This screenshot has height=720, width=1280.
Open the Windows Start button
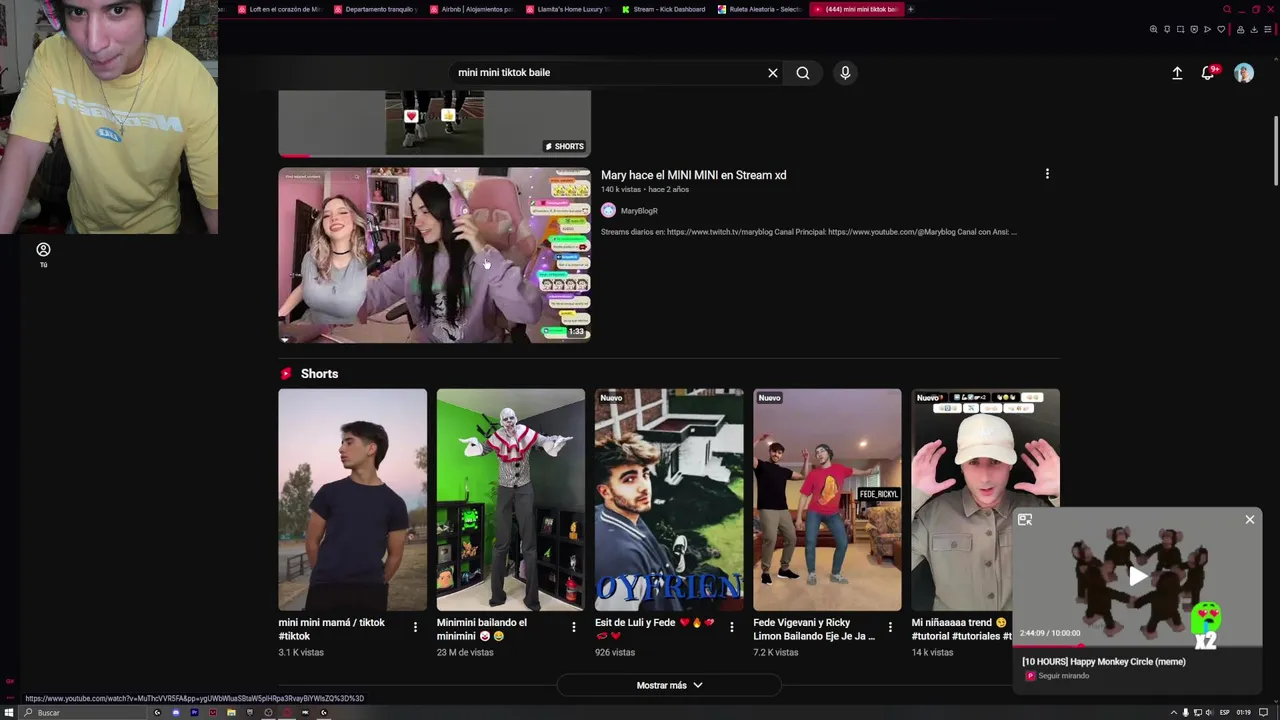(x=9, y=712)
